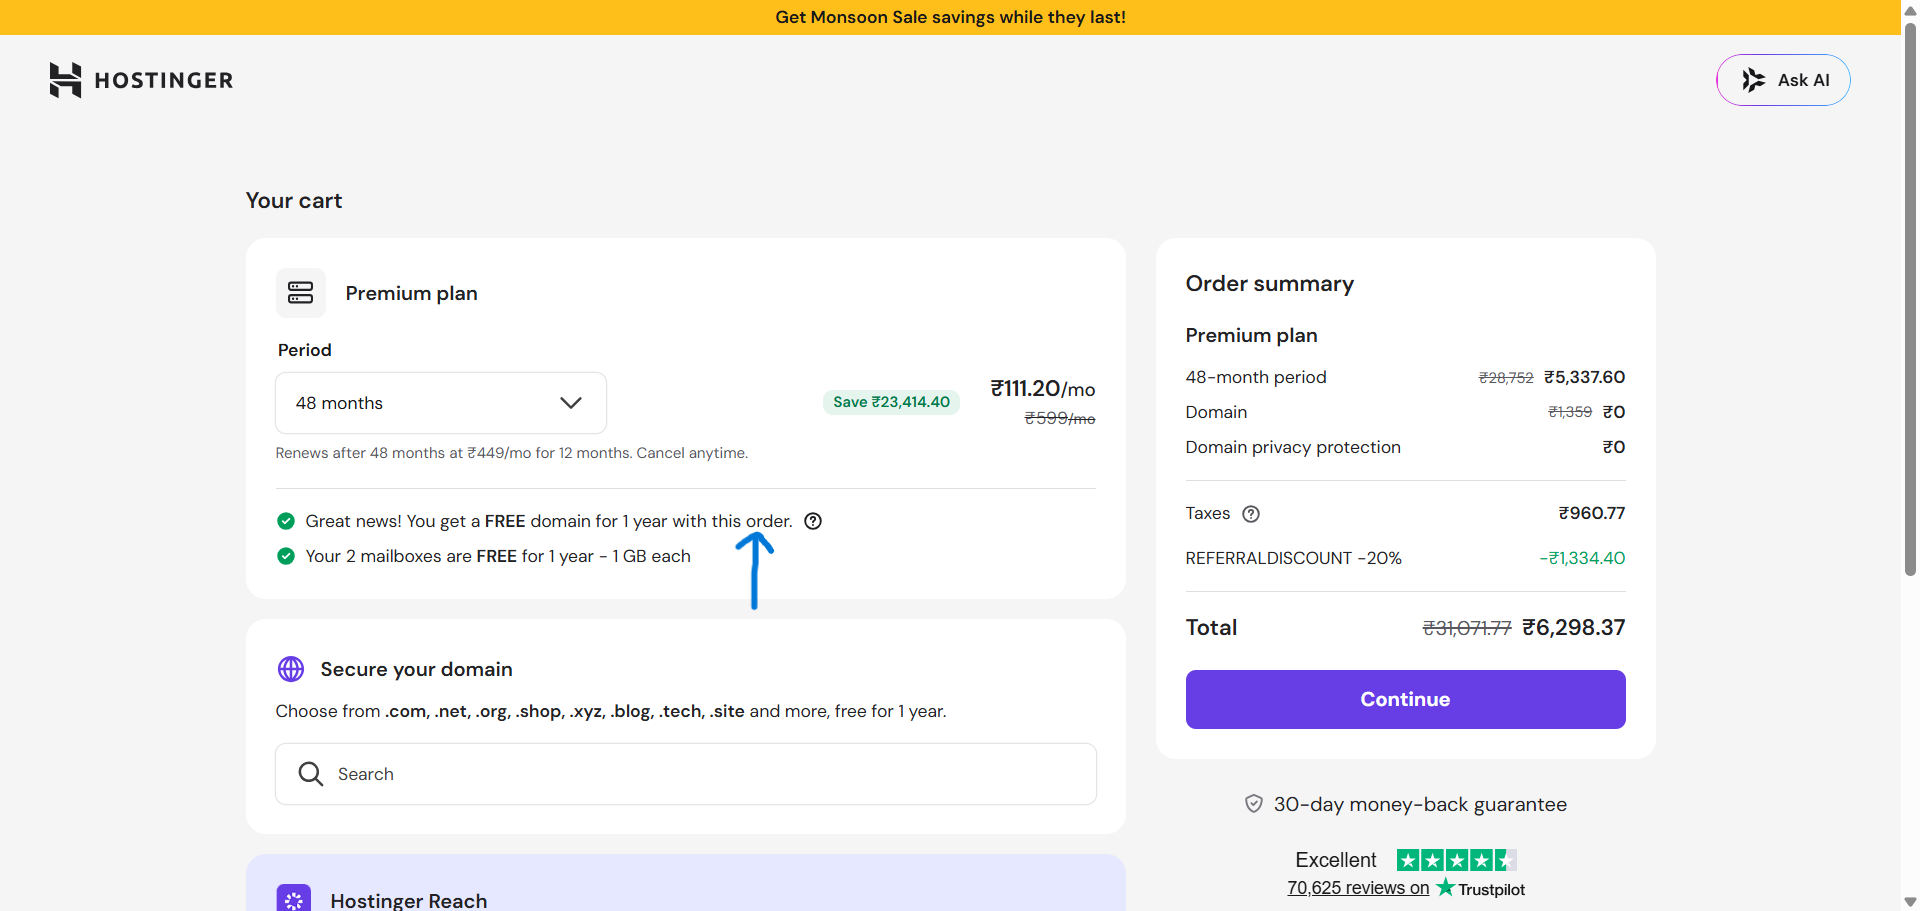Click the Secure your domain heading
This screenshot has height=911, width=1920.
416,669
